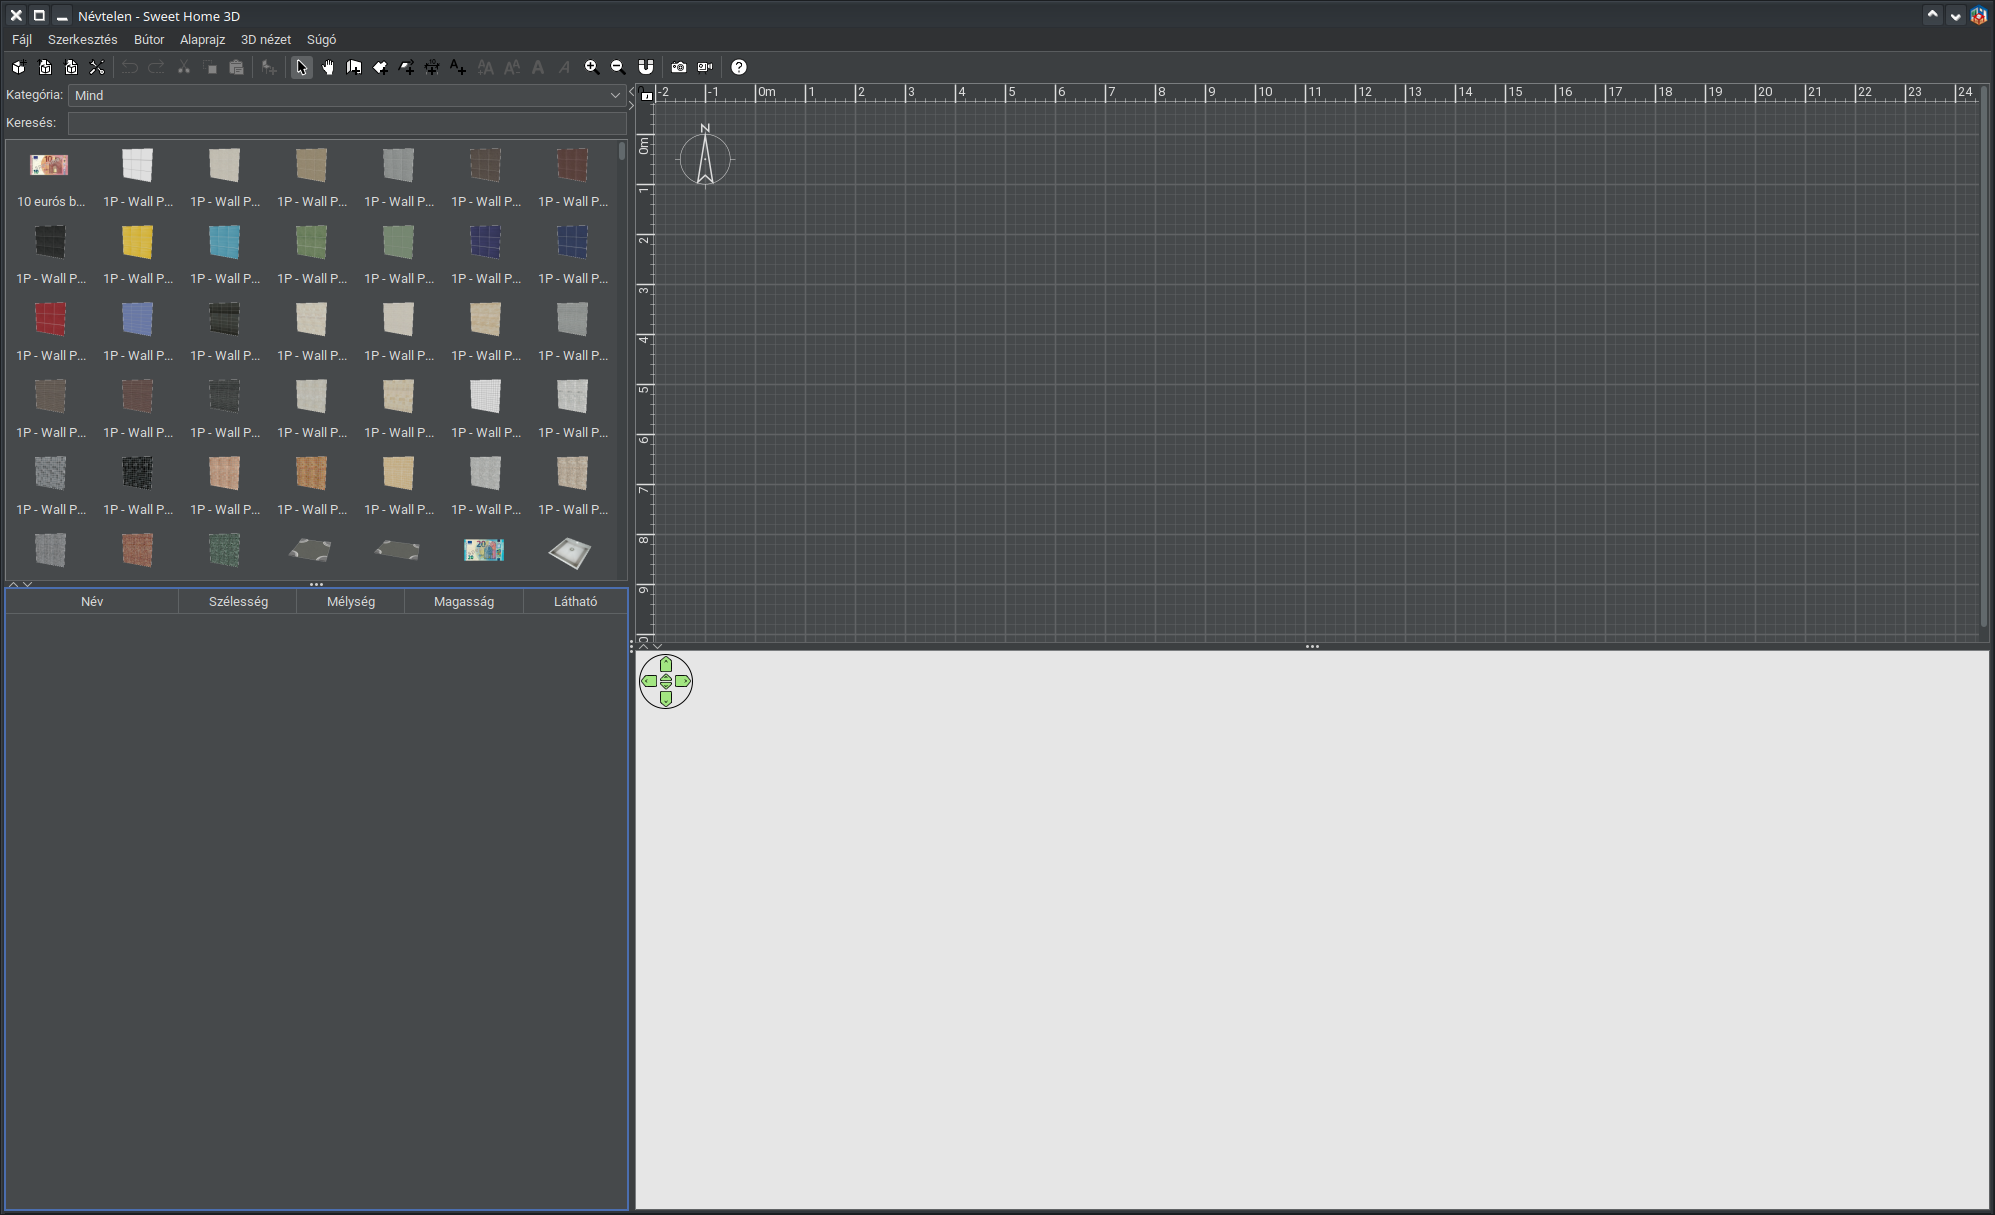Viewport: 1995px width, 1215px height.
Task: Sort furniture list by Név column
Action: pyautogui.click(x=92, y=601)
